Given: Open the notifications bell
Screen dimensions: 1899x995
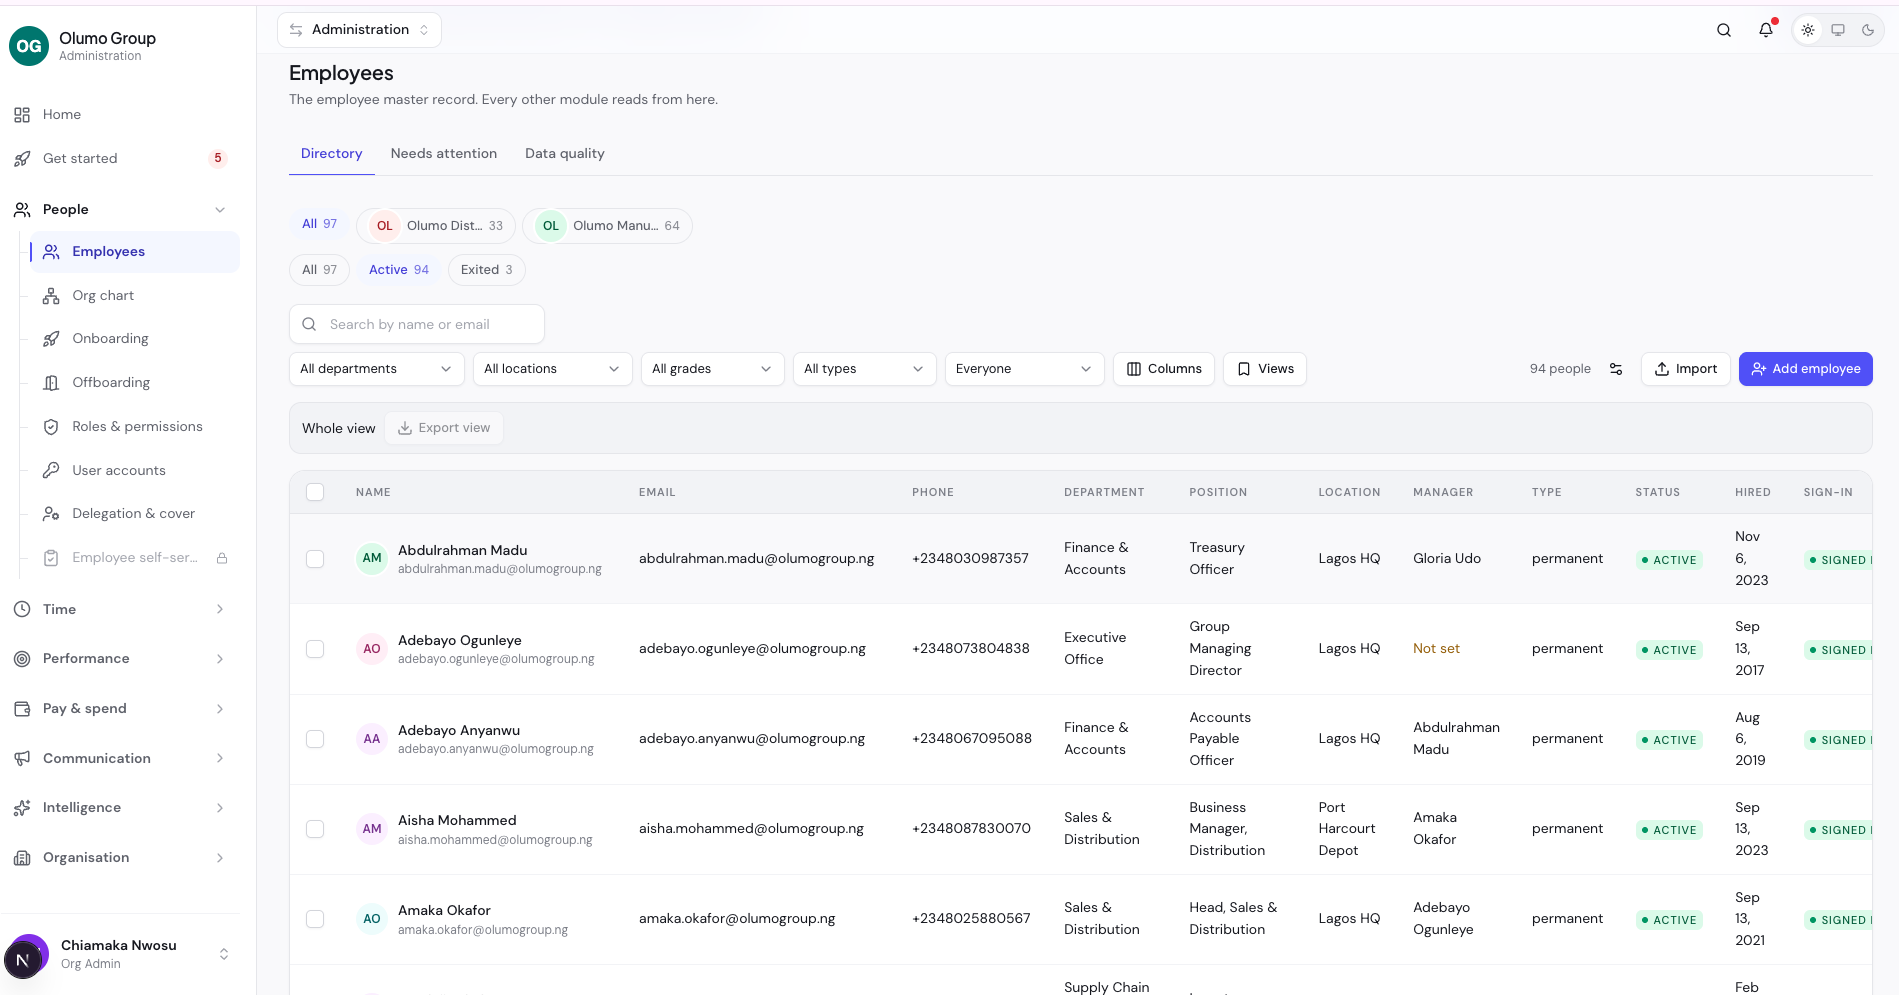Looking at the screenshot, I should [1766, 30].
